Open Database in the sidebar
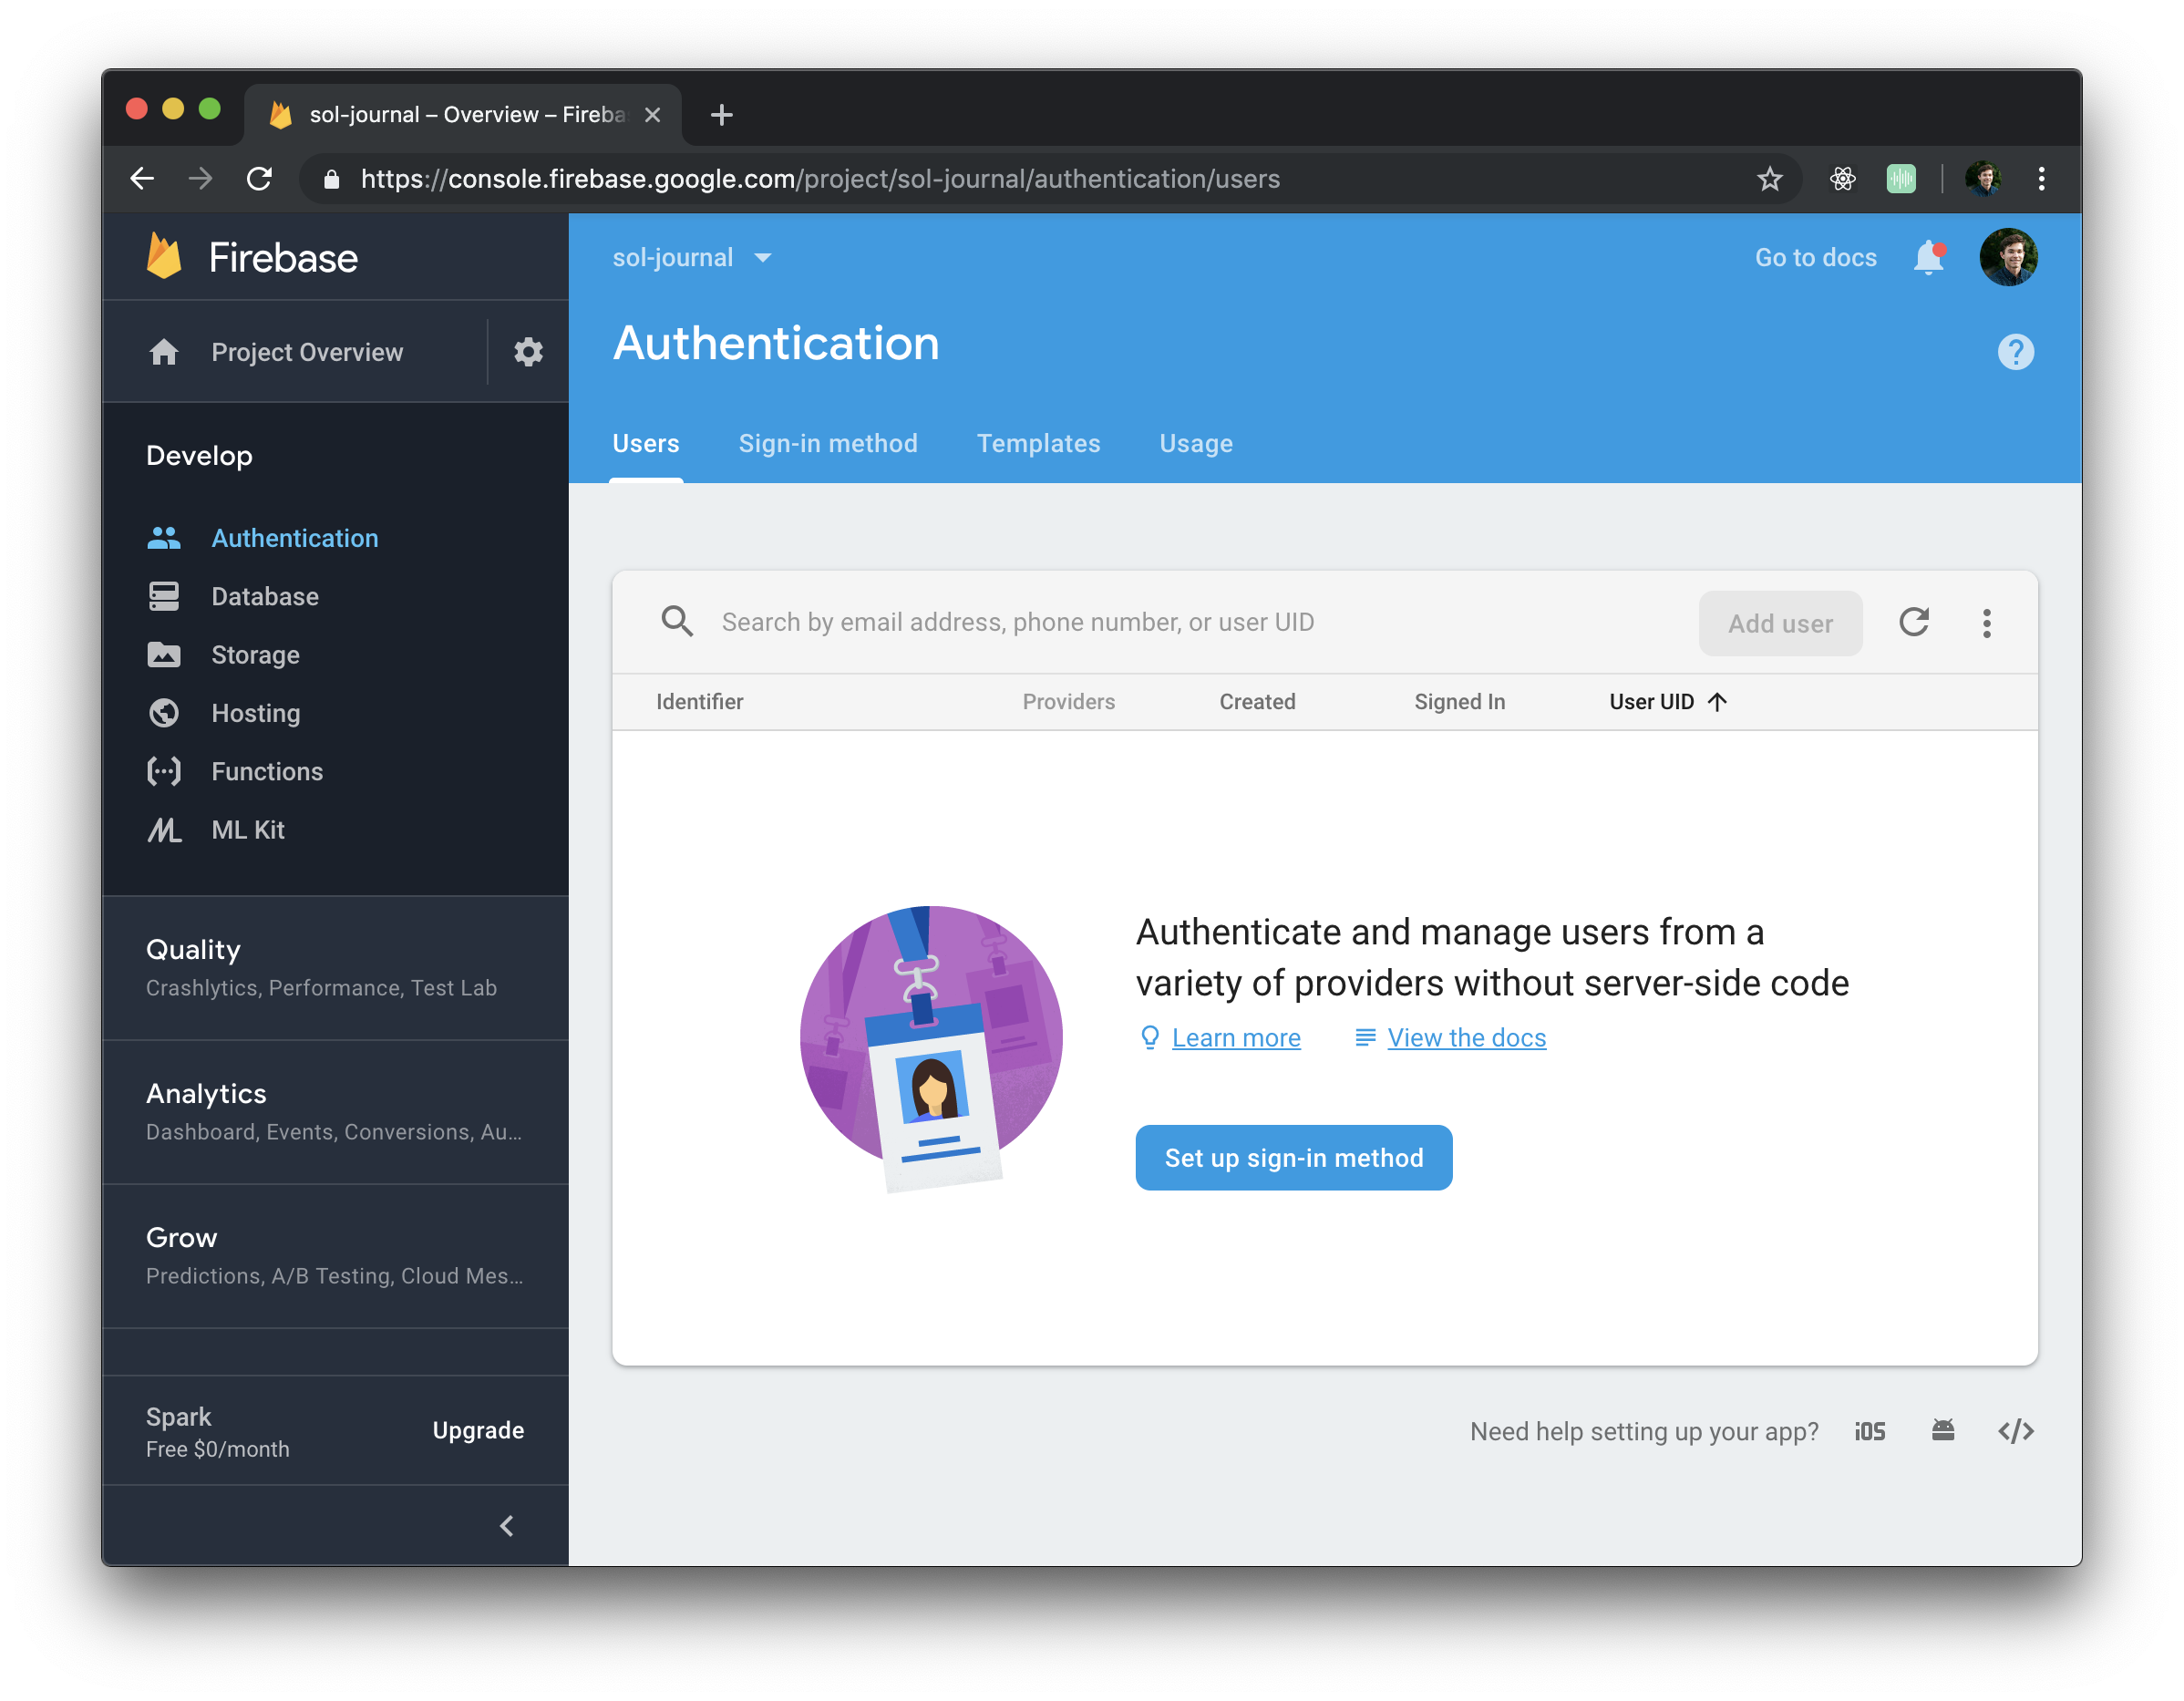 [265, 597]
